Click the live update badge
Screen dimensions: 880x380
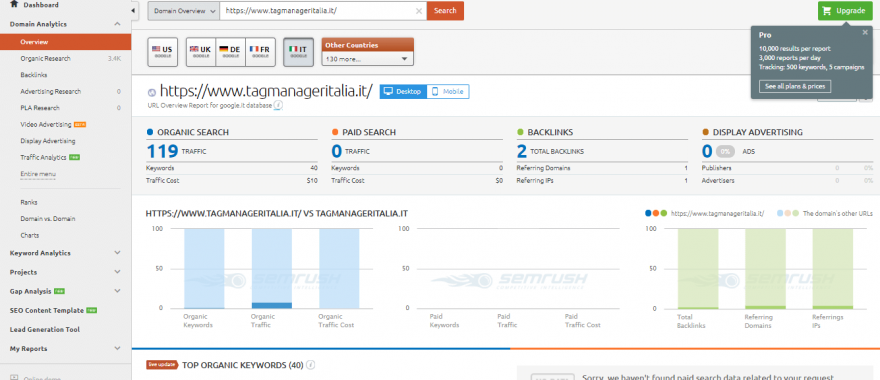click(x=162, y=365)
